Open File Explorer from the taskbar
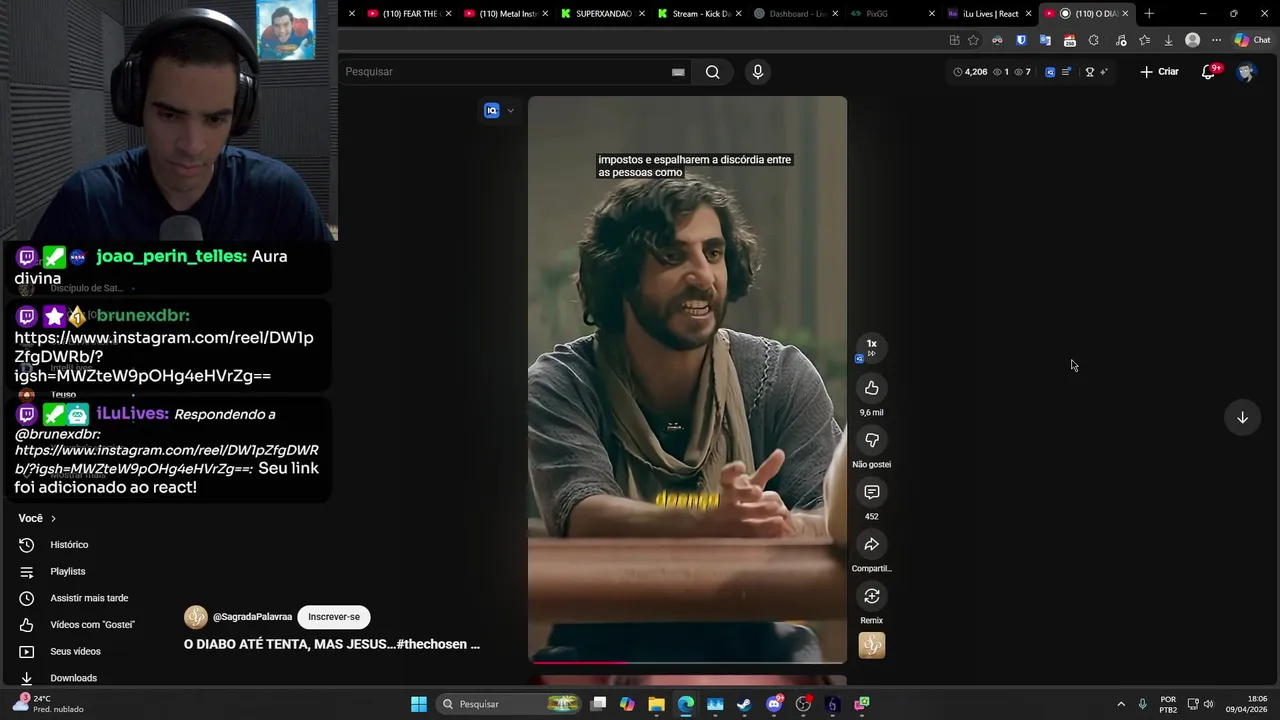 click(x=656, y=704)
